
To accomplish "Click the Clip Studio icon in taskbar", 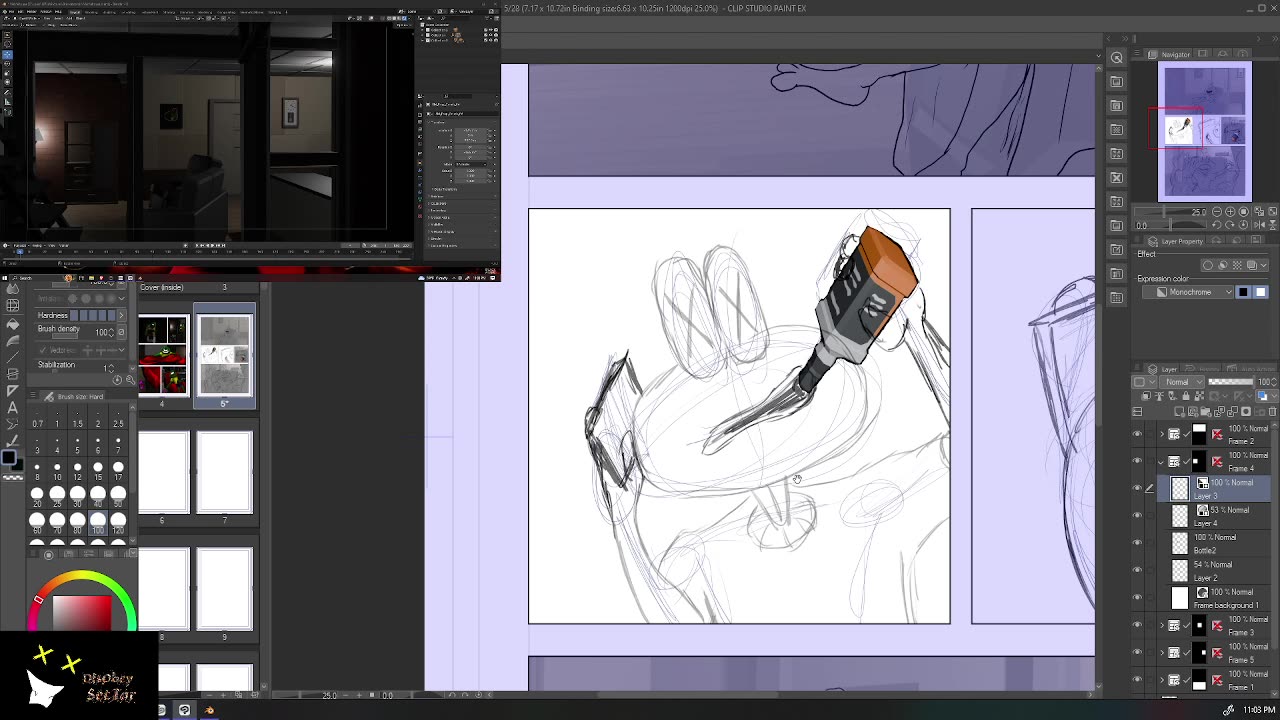I will coord(185,710).
